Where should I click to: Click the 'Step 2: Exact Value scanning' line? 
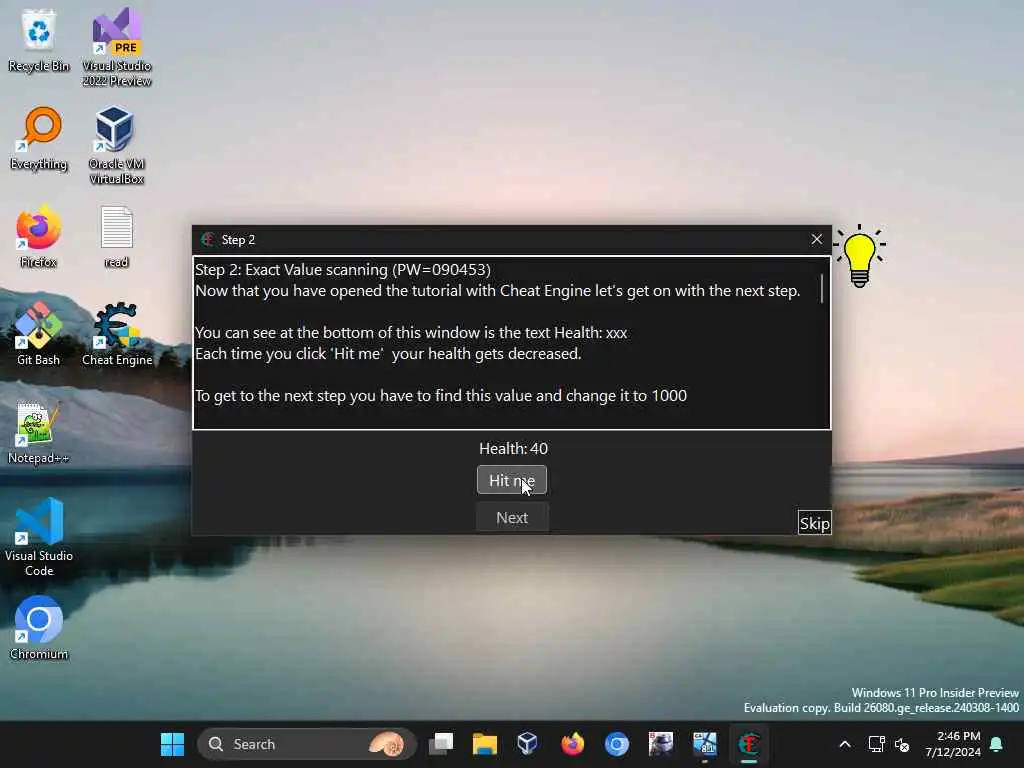tap(343, 270)
